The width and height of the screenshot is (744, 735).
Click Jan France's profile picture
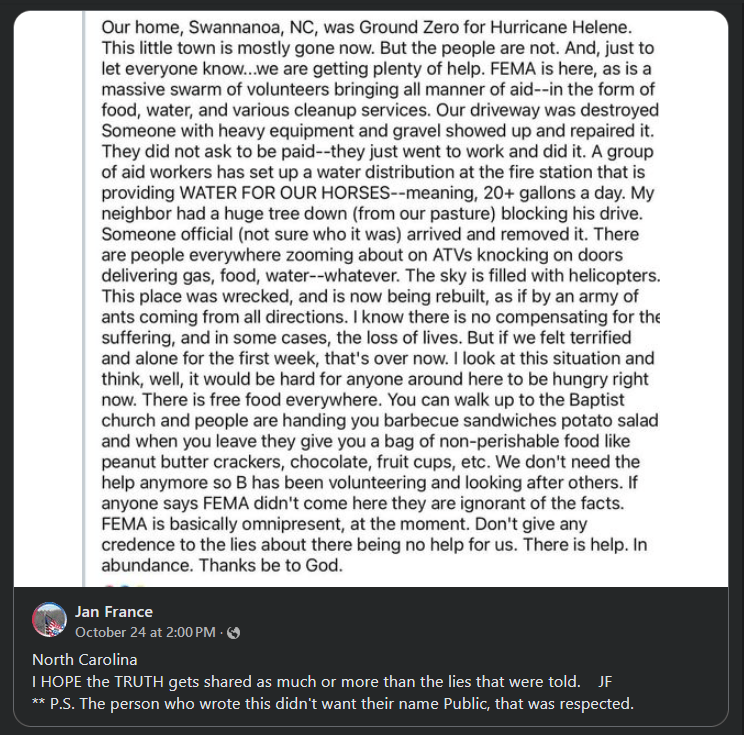[50, 621]
